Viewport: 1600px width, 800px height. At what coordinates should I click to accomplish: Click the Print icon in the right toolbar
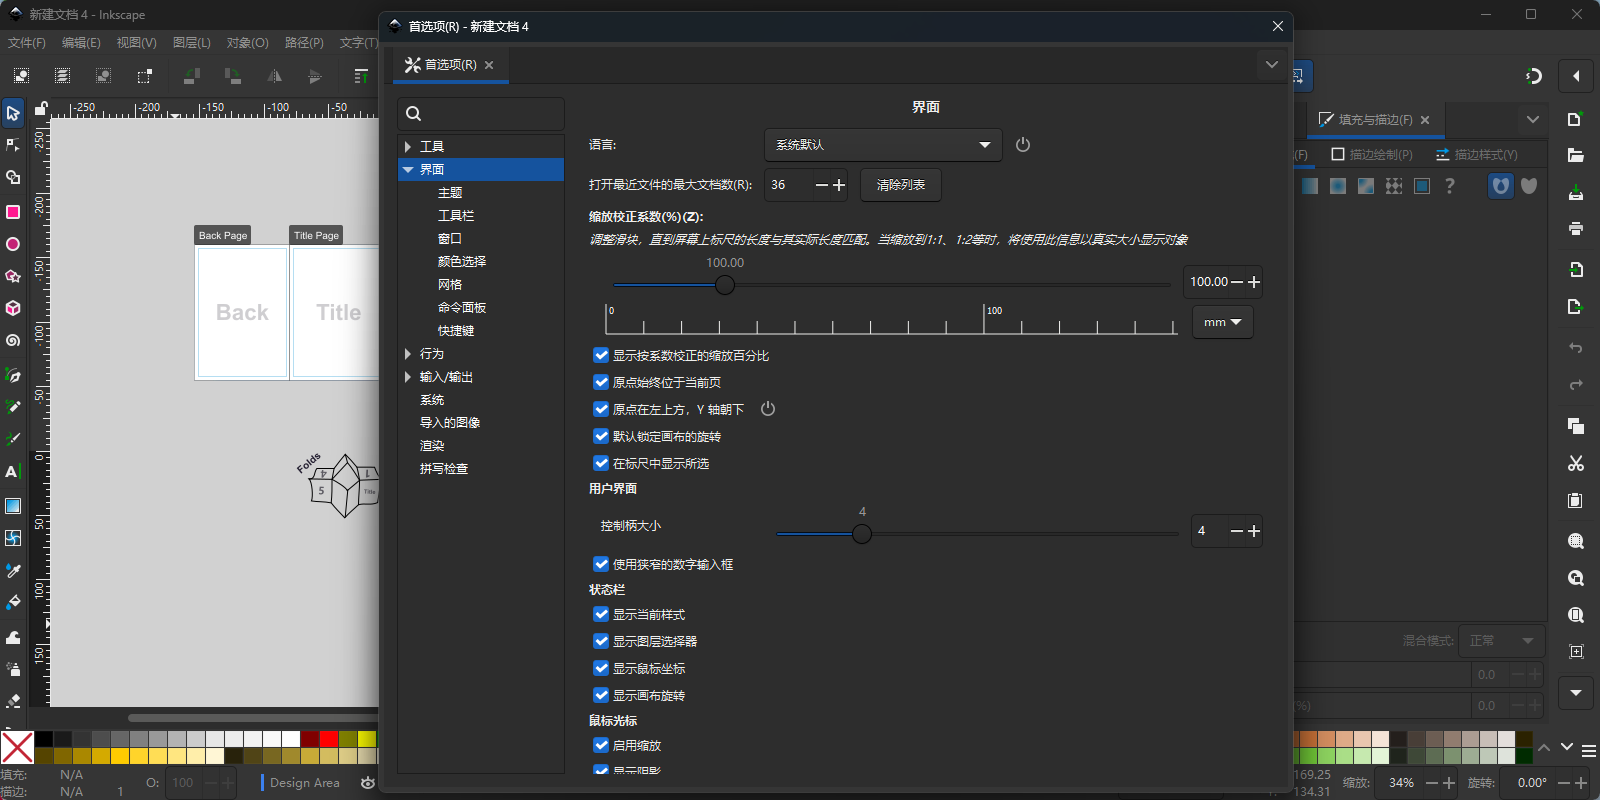(1576, 228)
